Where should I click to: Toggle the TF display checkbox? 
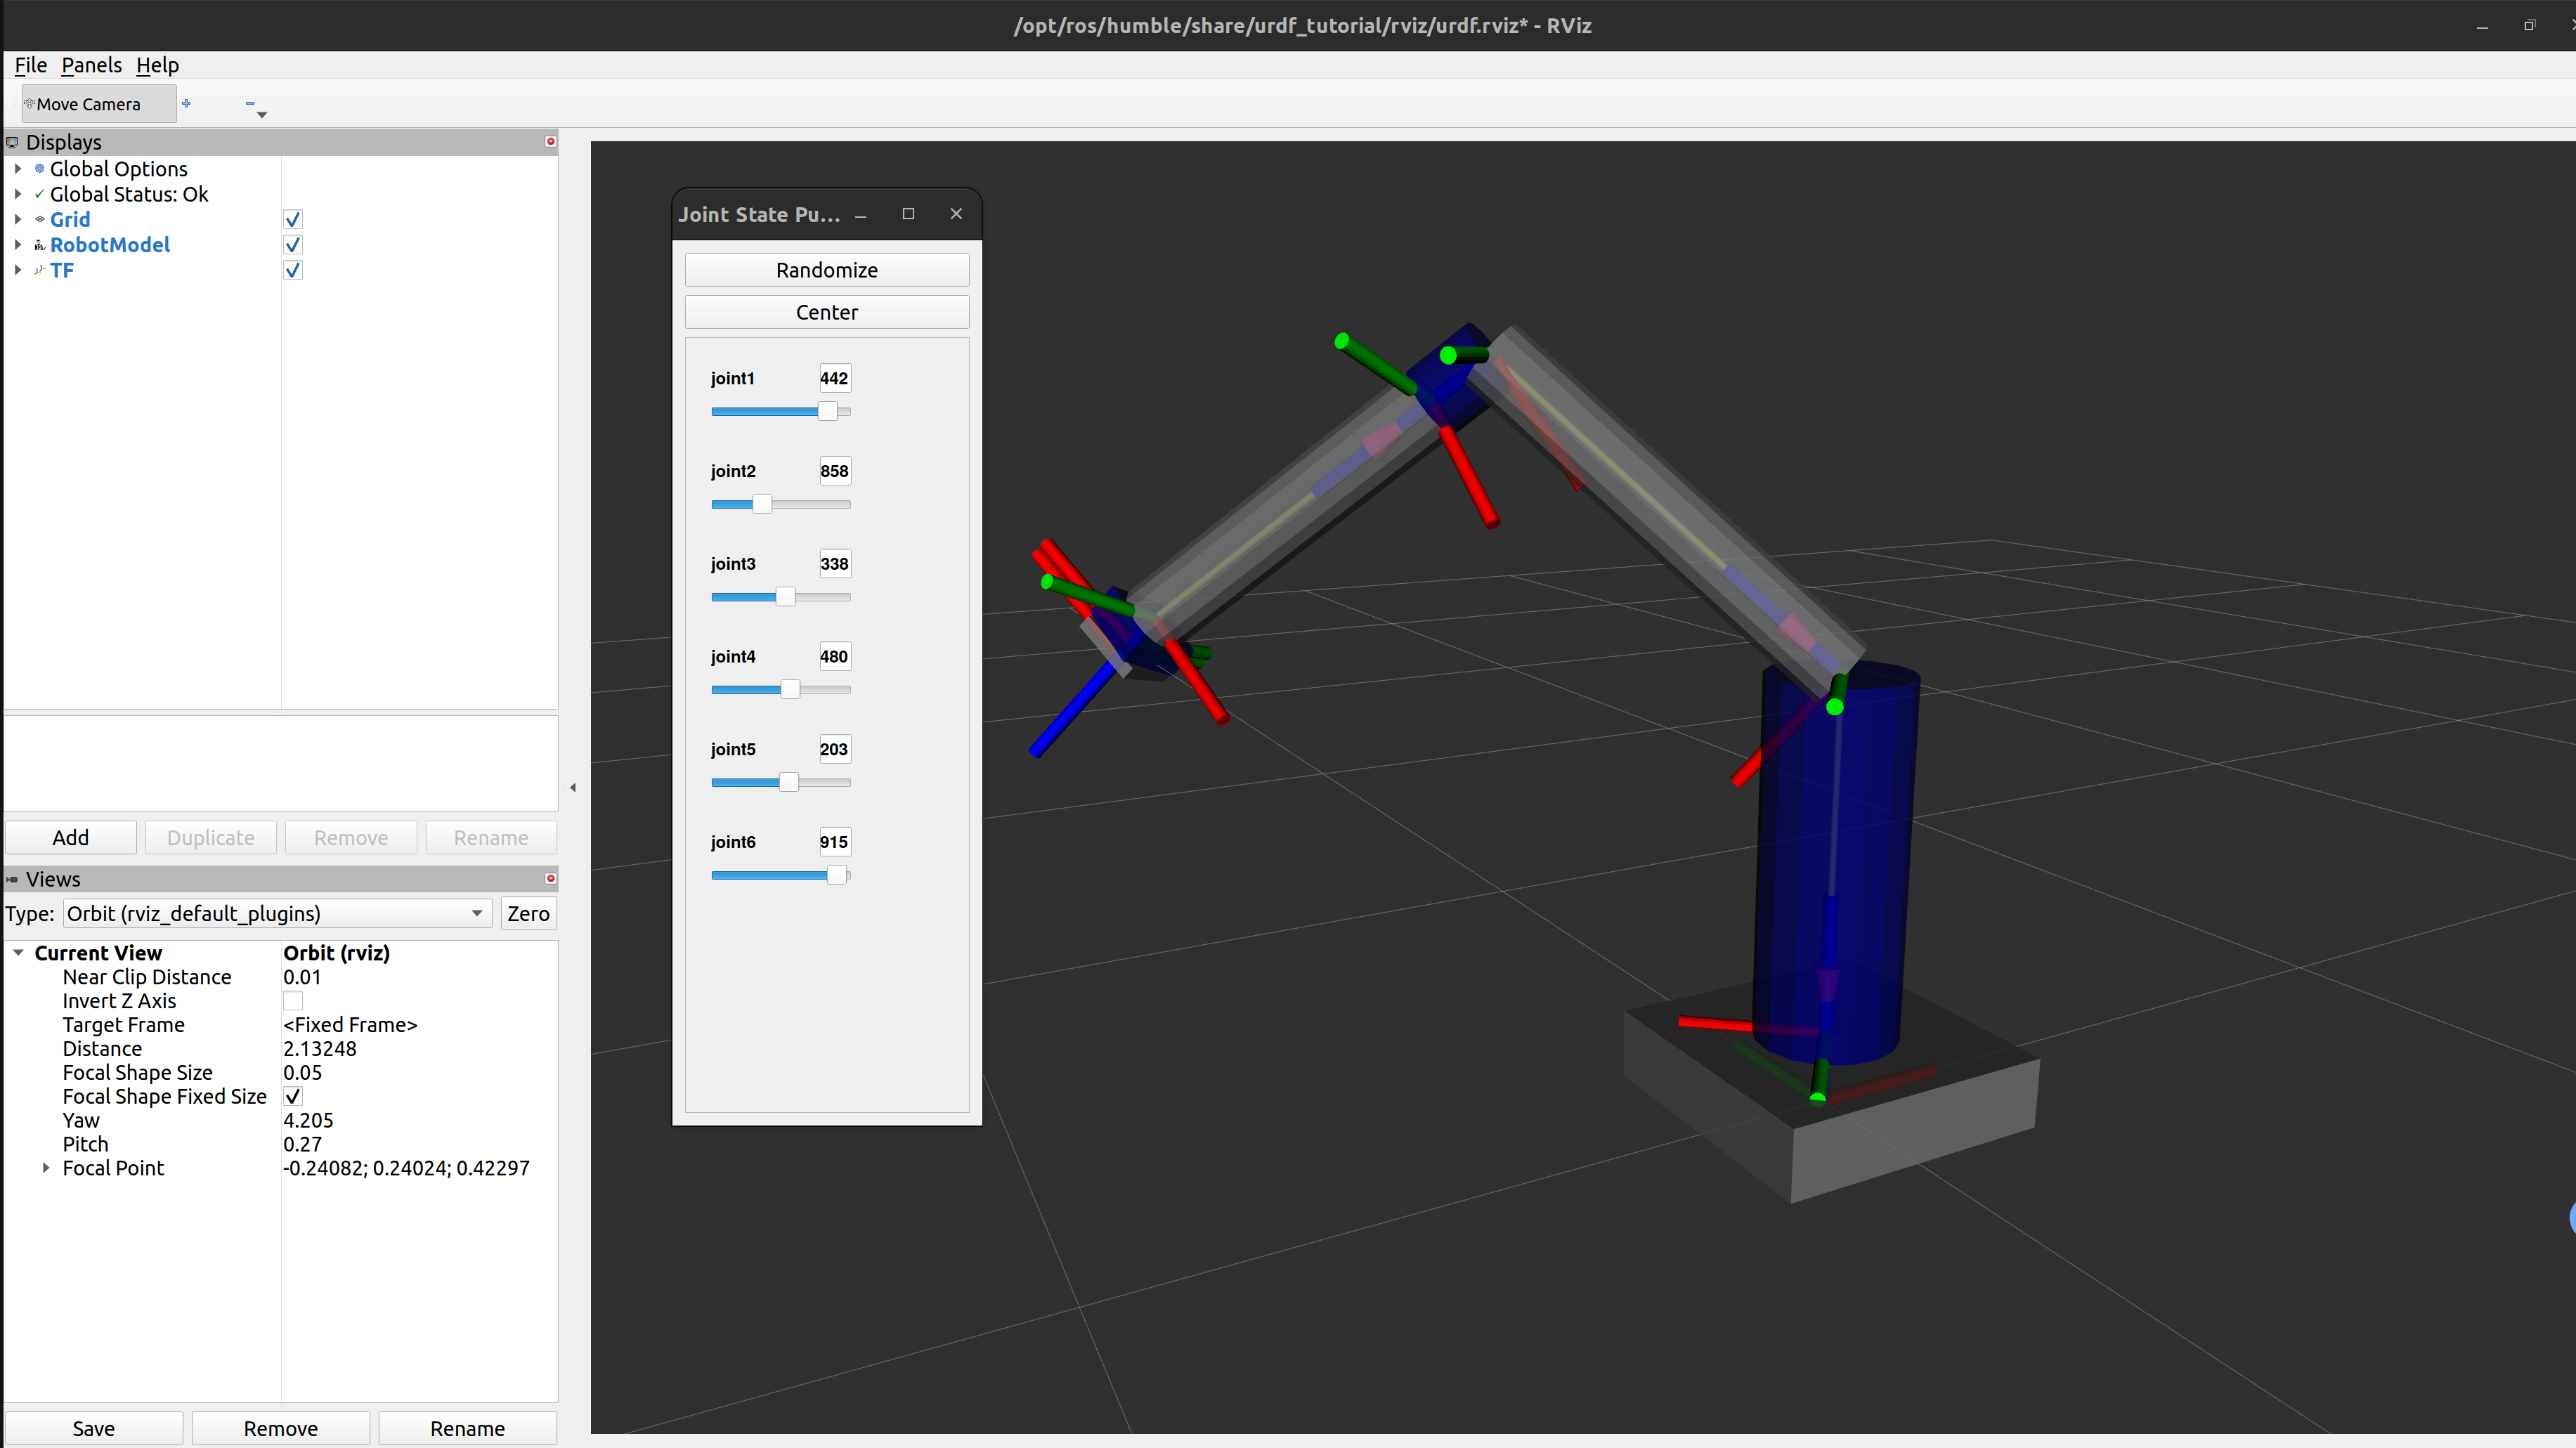293,270
